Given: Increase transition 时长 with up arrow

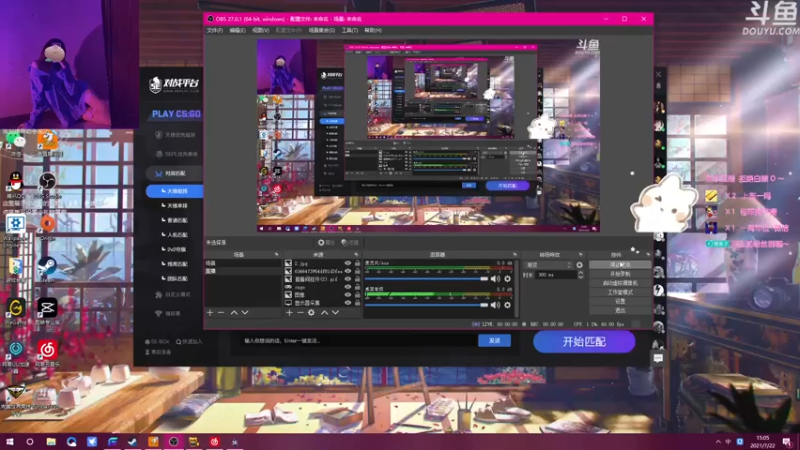Looking at the screenshot, I should click(580, 273).
